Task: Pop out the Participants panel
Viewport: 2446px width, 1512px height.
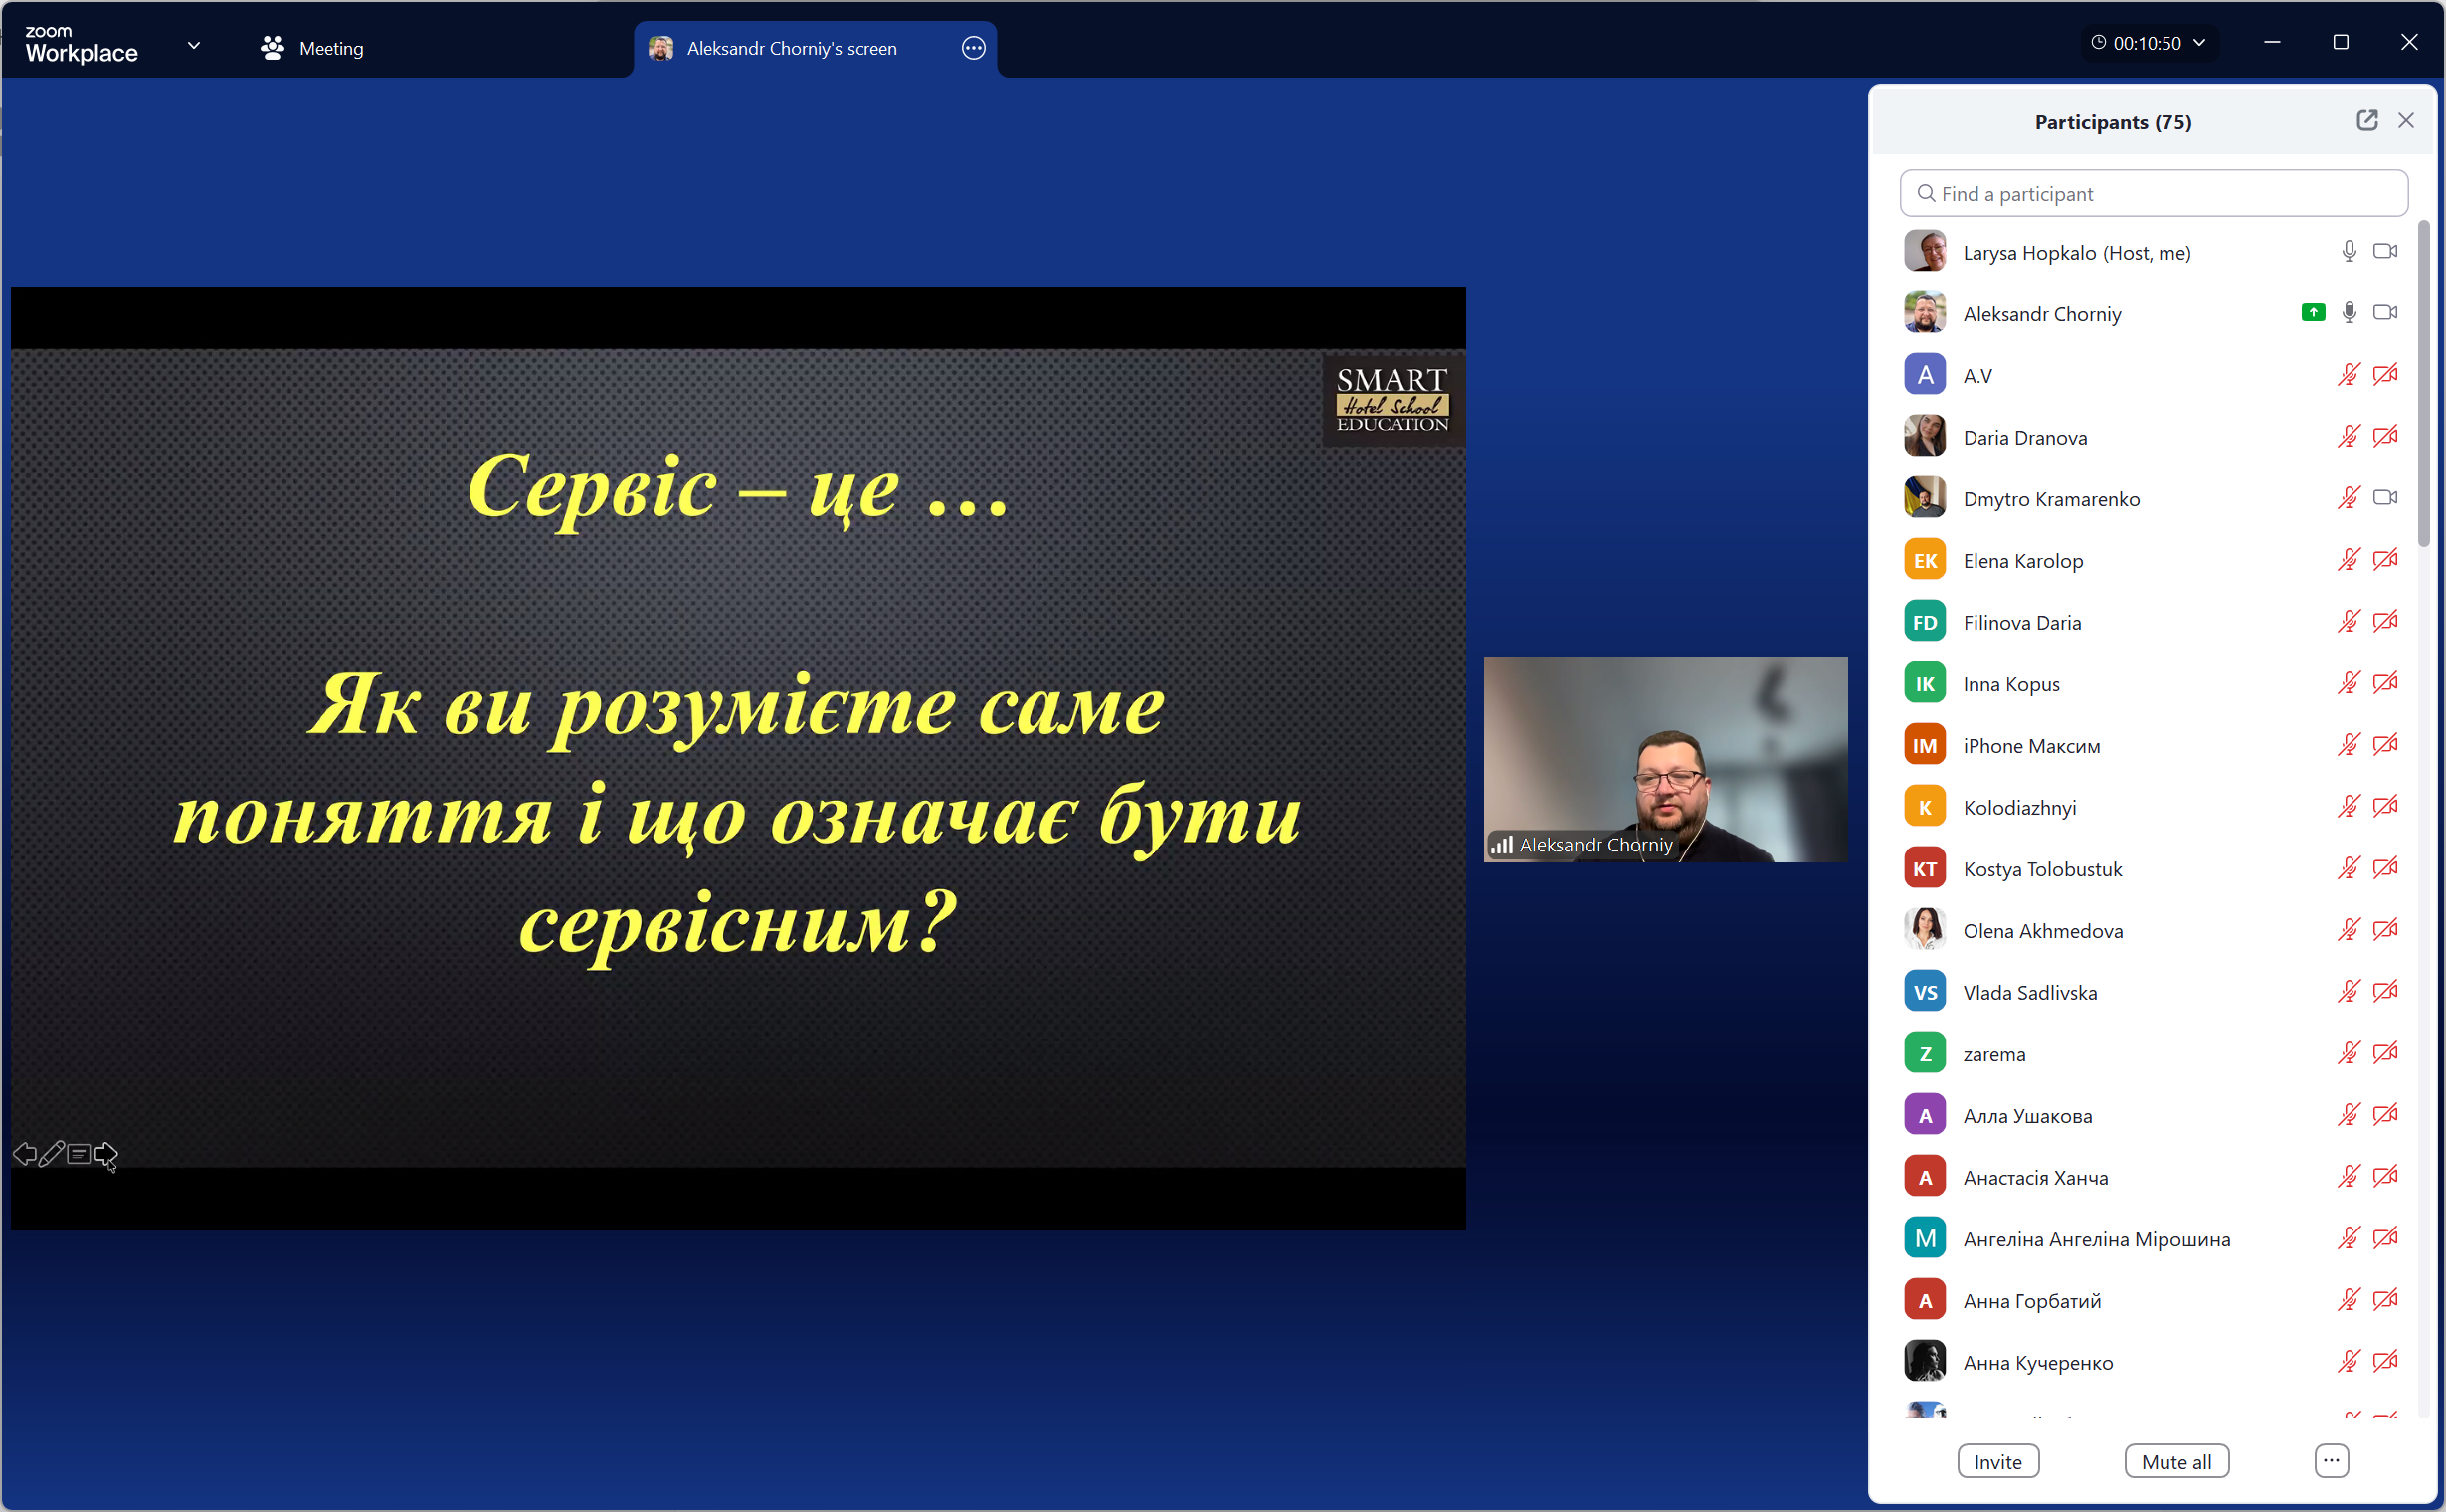Action: [2366, 121]
